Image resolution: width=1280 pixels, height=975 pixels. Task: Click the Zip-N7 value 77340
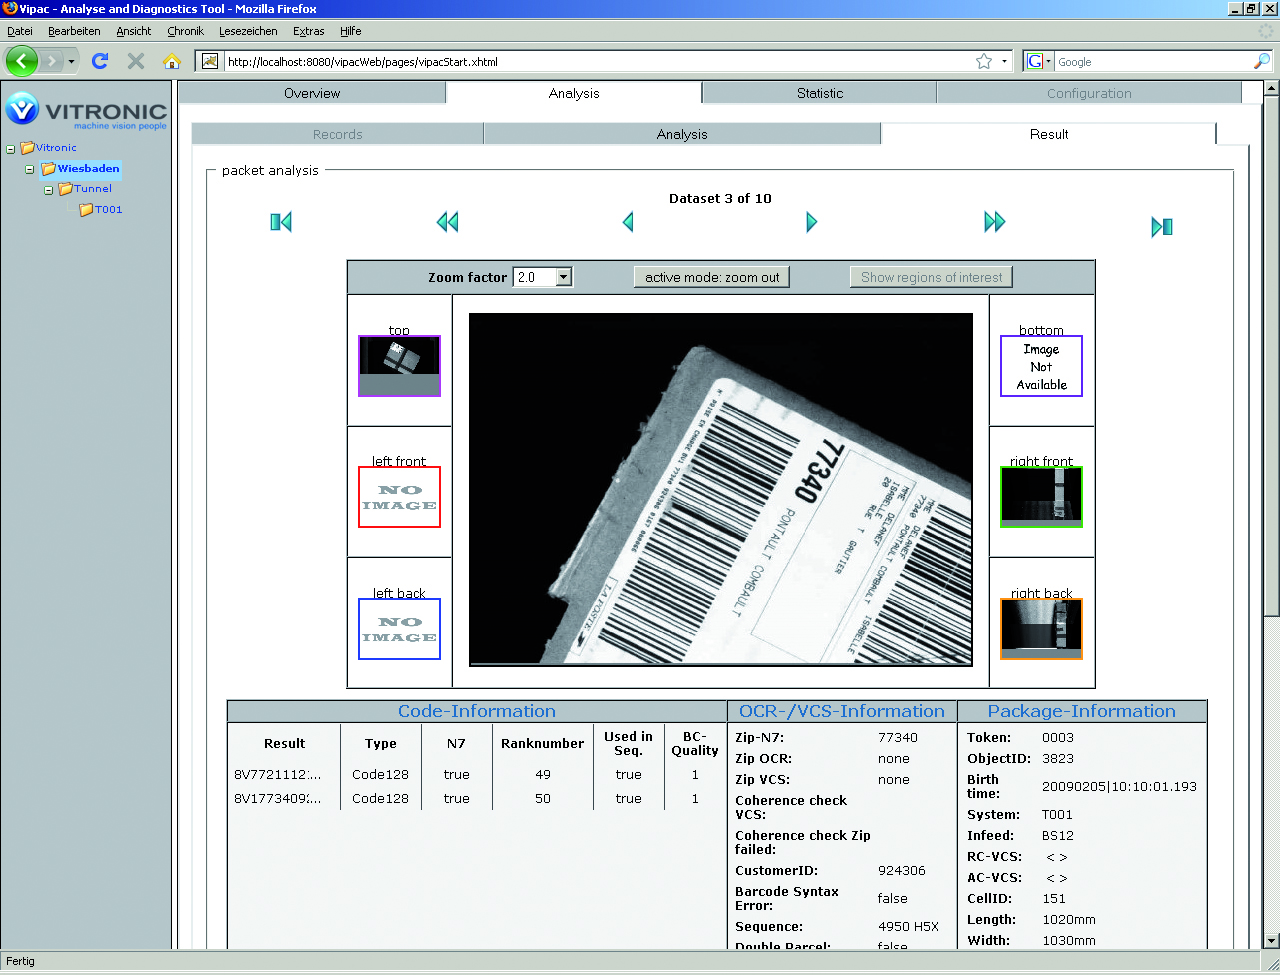coord(898,737)
